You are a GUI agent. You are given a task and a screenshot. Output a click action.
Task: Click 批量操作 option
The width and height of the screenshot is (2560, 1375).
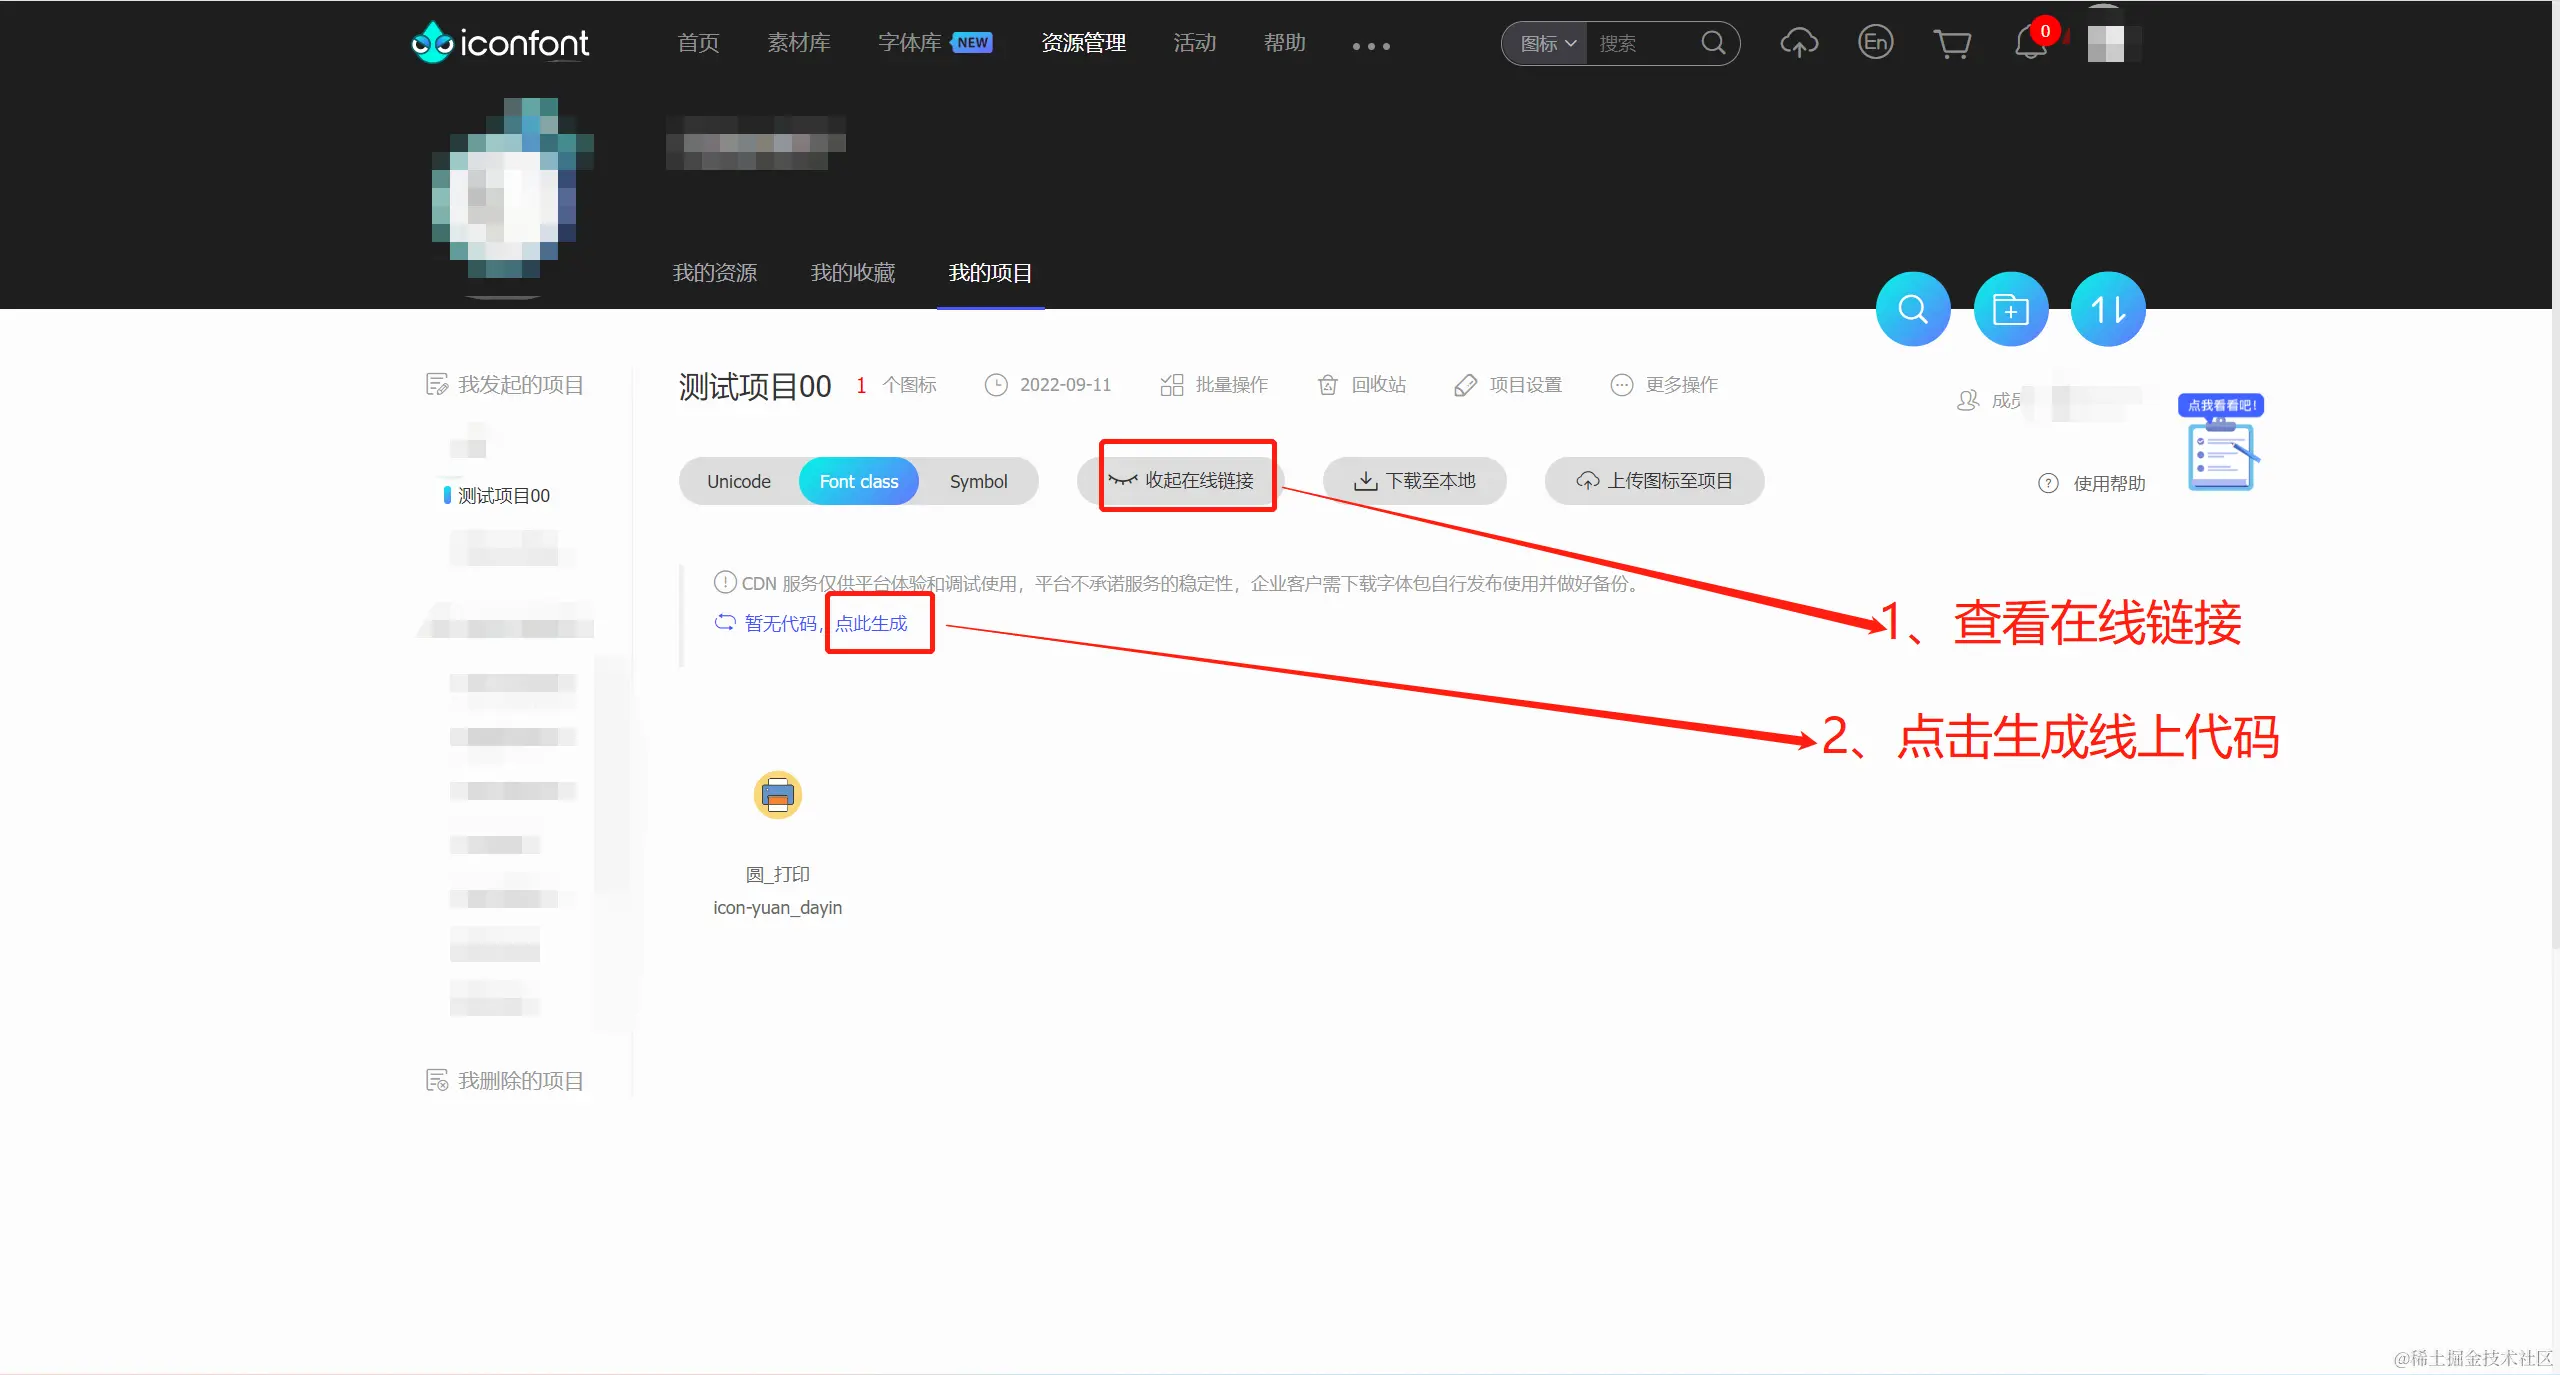[x=1213, y=385]
